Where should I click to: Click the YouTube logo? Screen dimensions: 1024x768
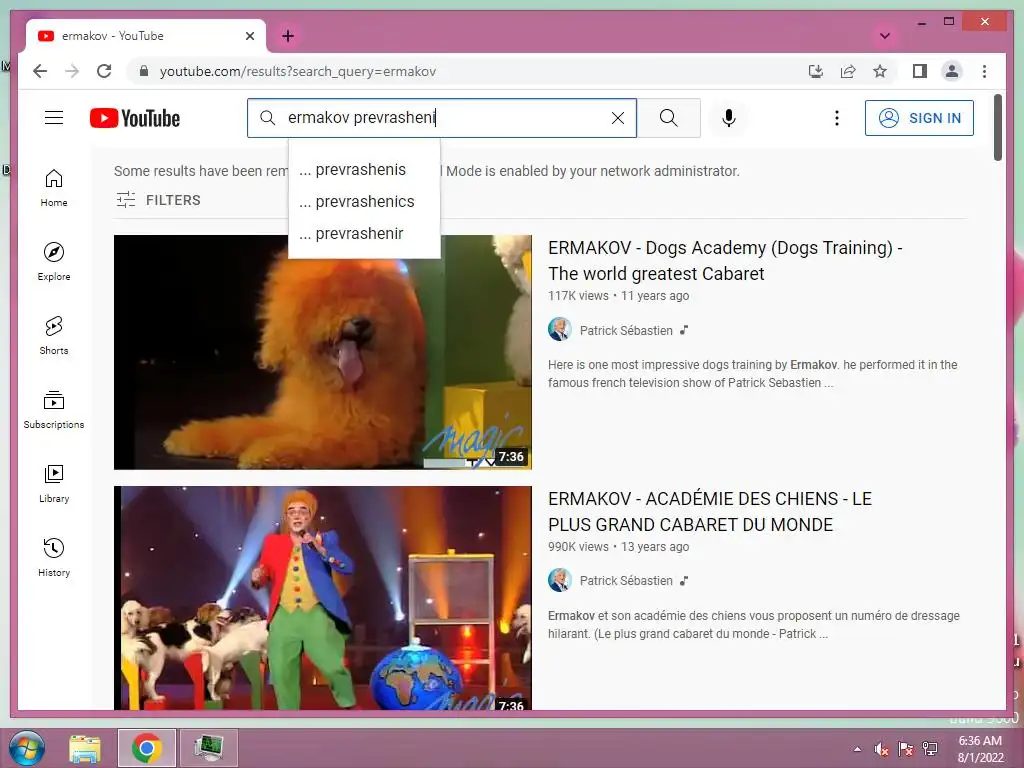[x=135, y=118]
